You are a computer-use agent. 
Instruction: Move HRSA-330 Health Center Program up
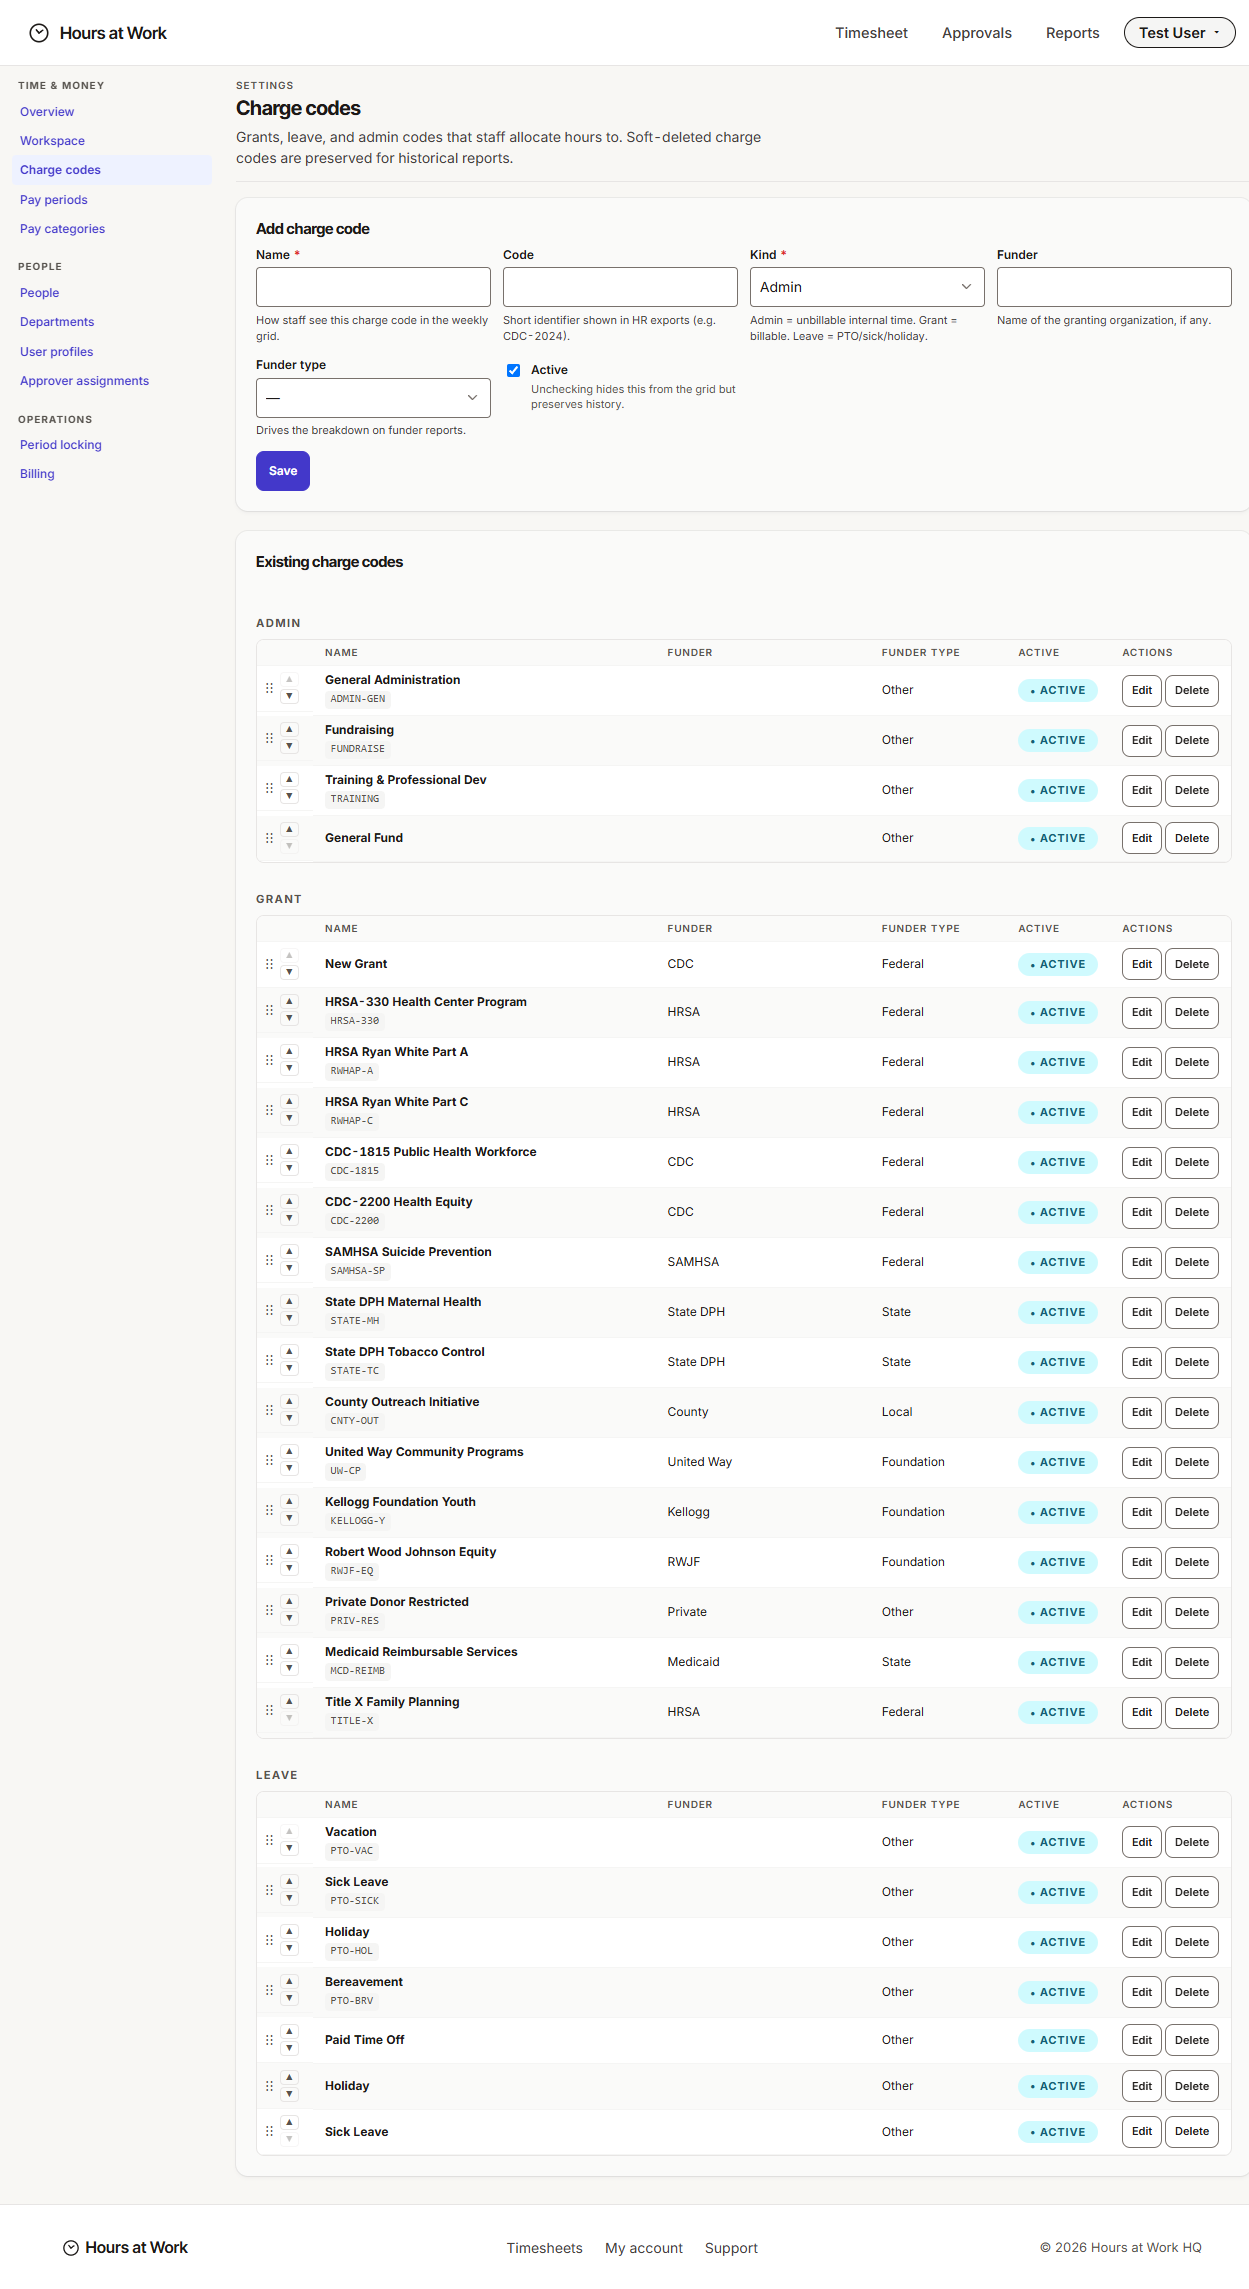pyautogui.click(x=289, y=1002)
